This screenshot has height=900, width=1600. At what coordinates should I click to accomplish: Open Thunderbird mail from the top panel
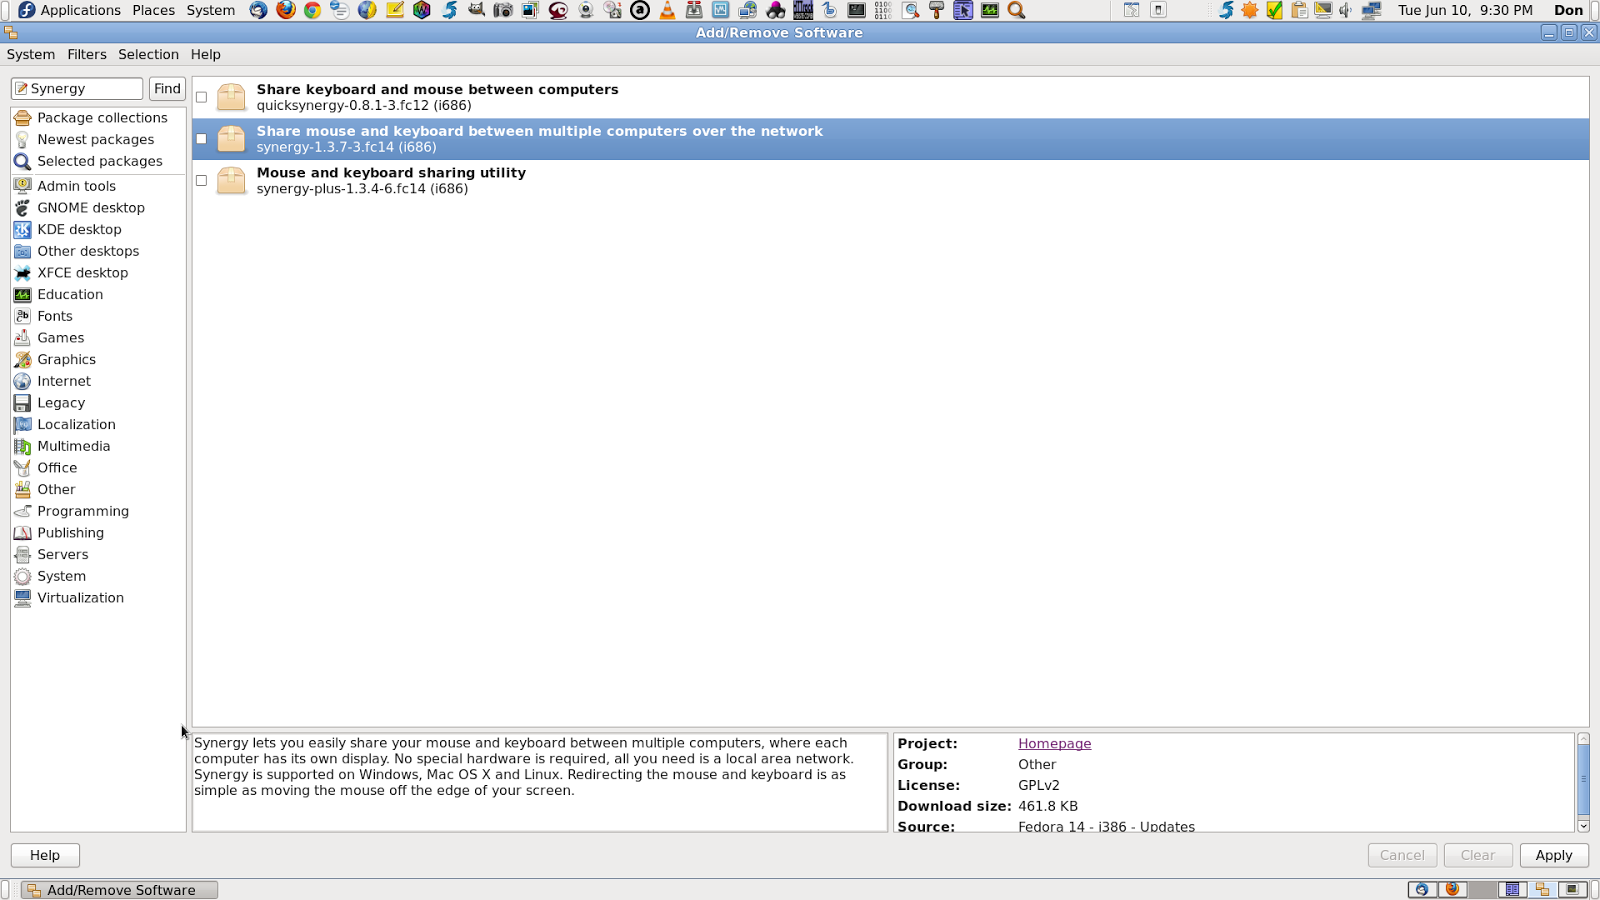point(259,10)
